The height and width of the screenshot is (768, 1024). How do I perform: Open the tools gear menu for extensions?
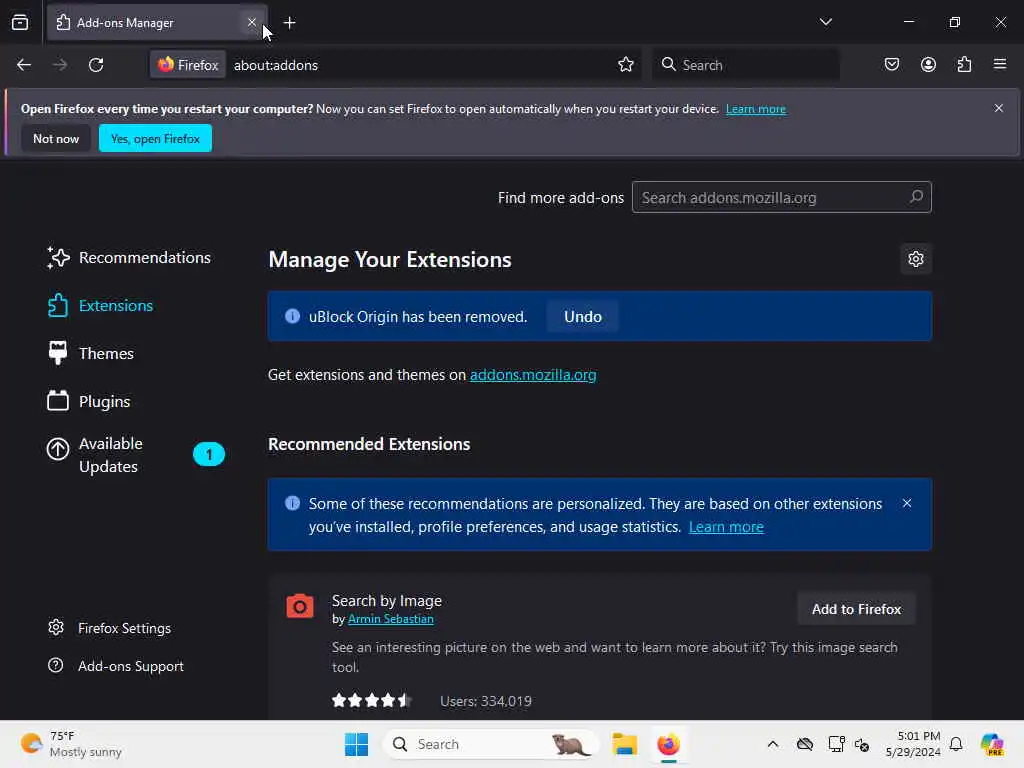[916, 259]
